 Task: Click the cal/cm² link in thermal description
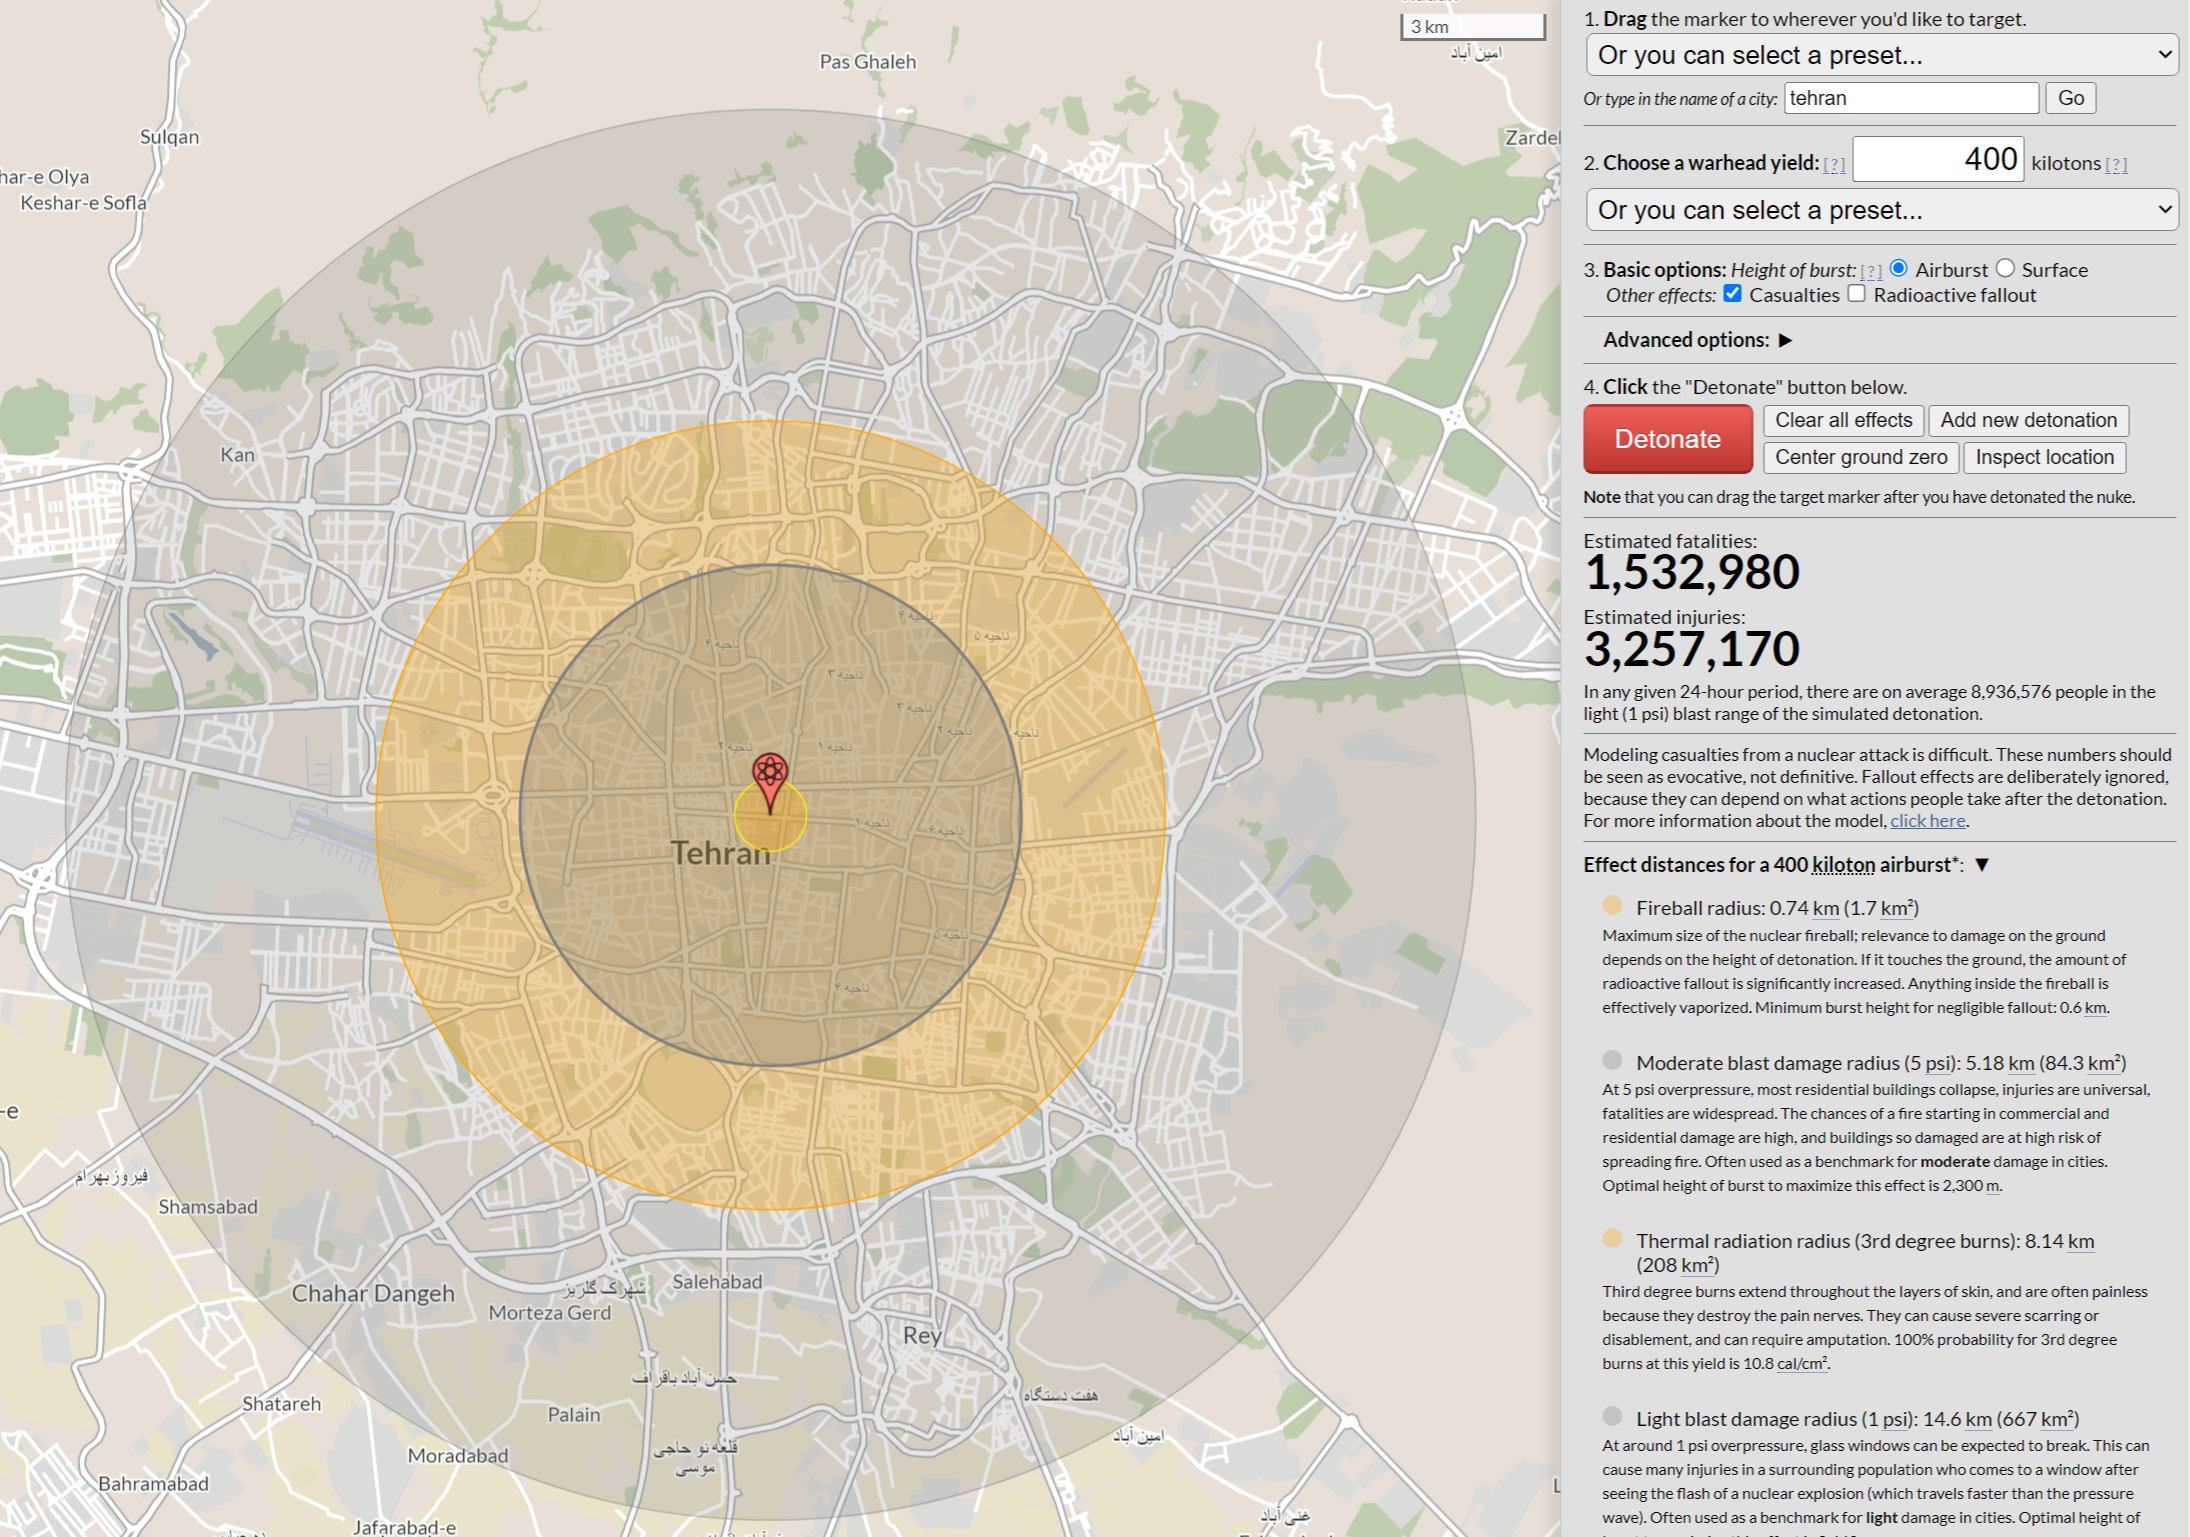pyautogui.click(x=1802, y=1364)
